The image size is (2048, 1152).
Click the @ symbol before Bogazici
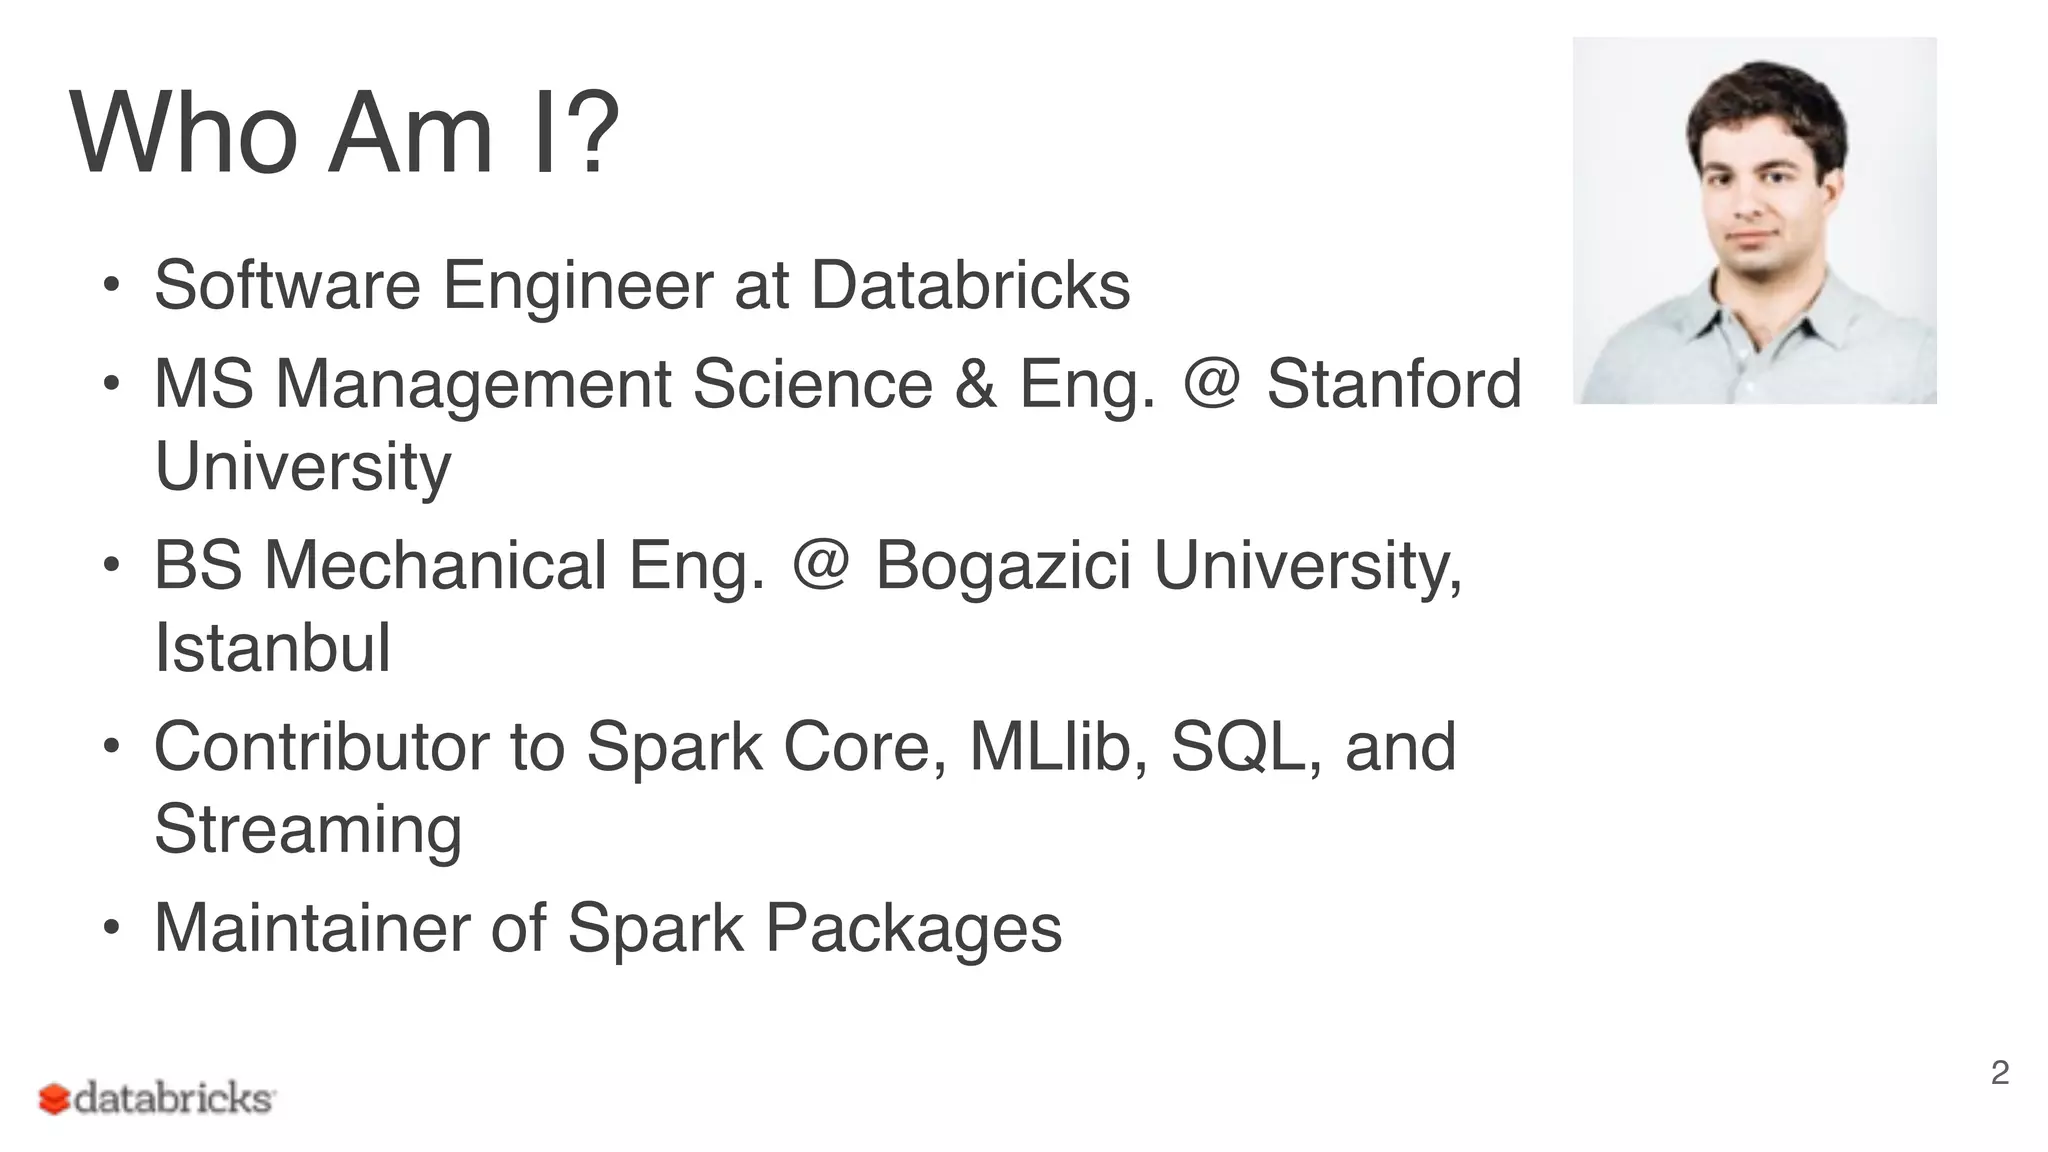coord(820,565)
